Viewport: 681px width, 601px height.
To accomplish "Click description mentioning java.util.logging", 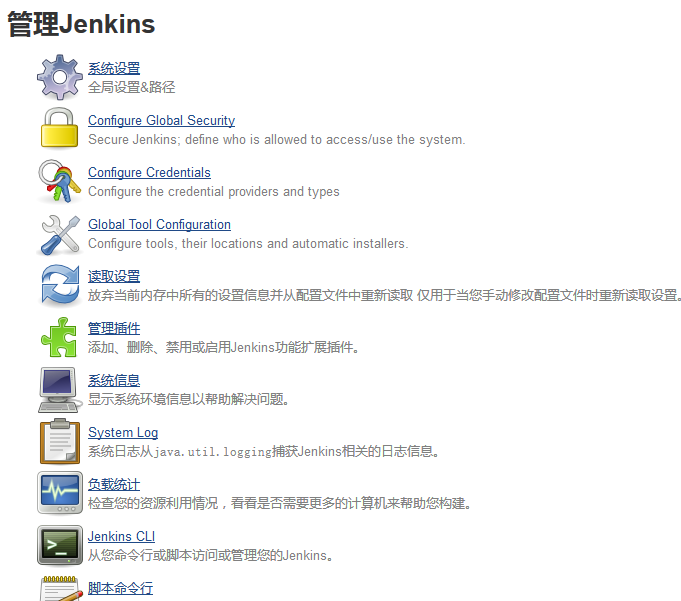I will click(263, 452).
